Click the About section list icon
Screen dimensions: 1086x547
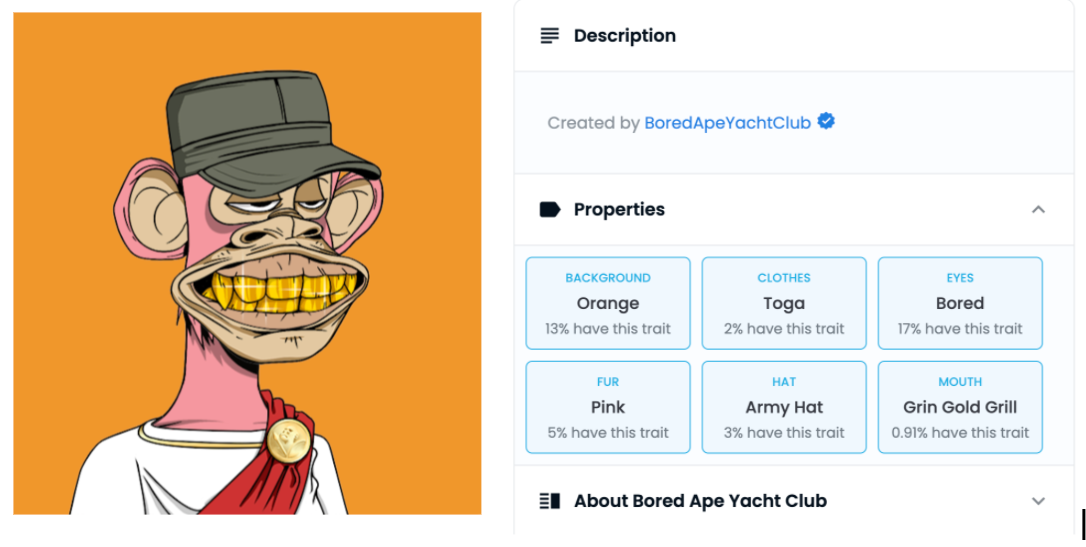tap(550, 501)
